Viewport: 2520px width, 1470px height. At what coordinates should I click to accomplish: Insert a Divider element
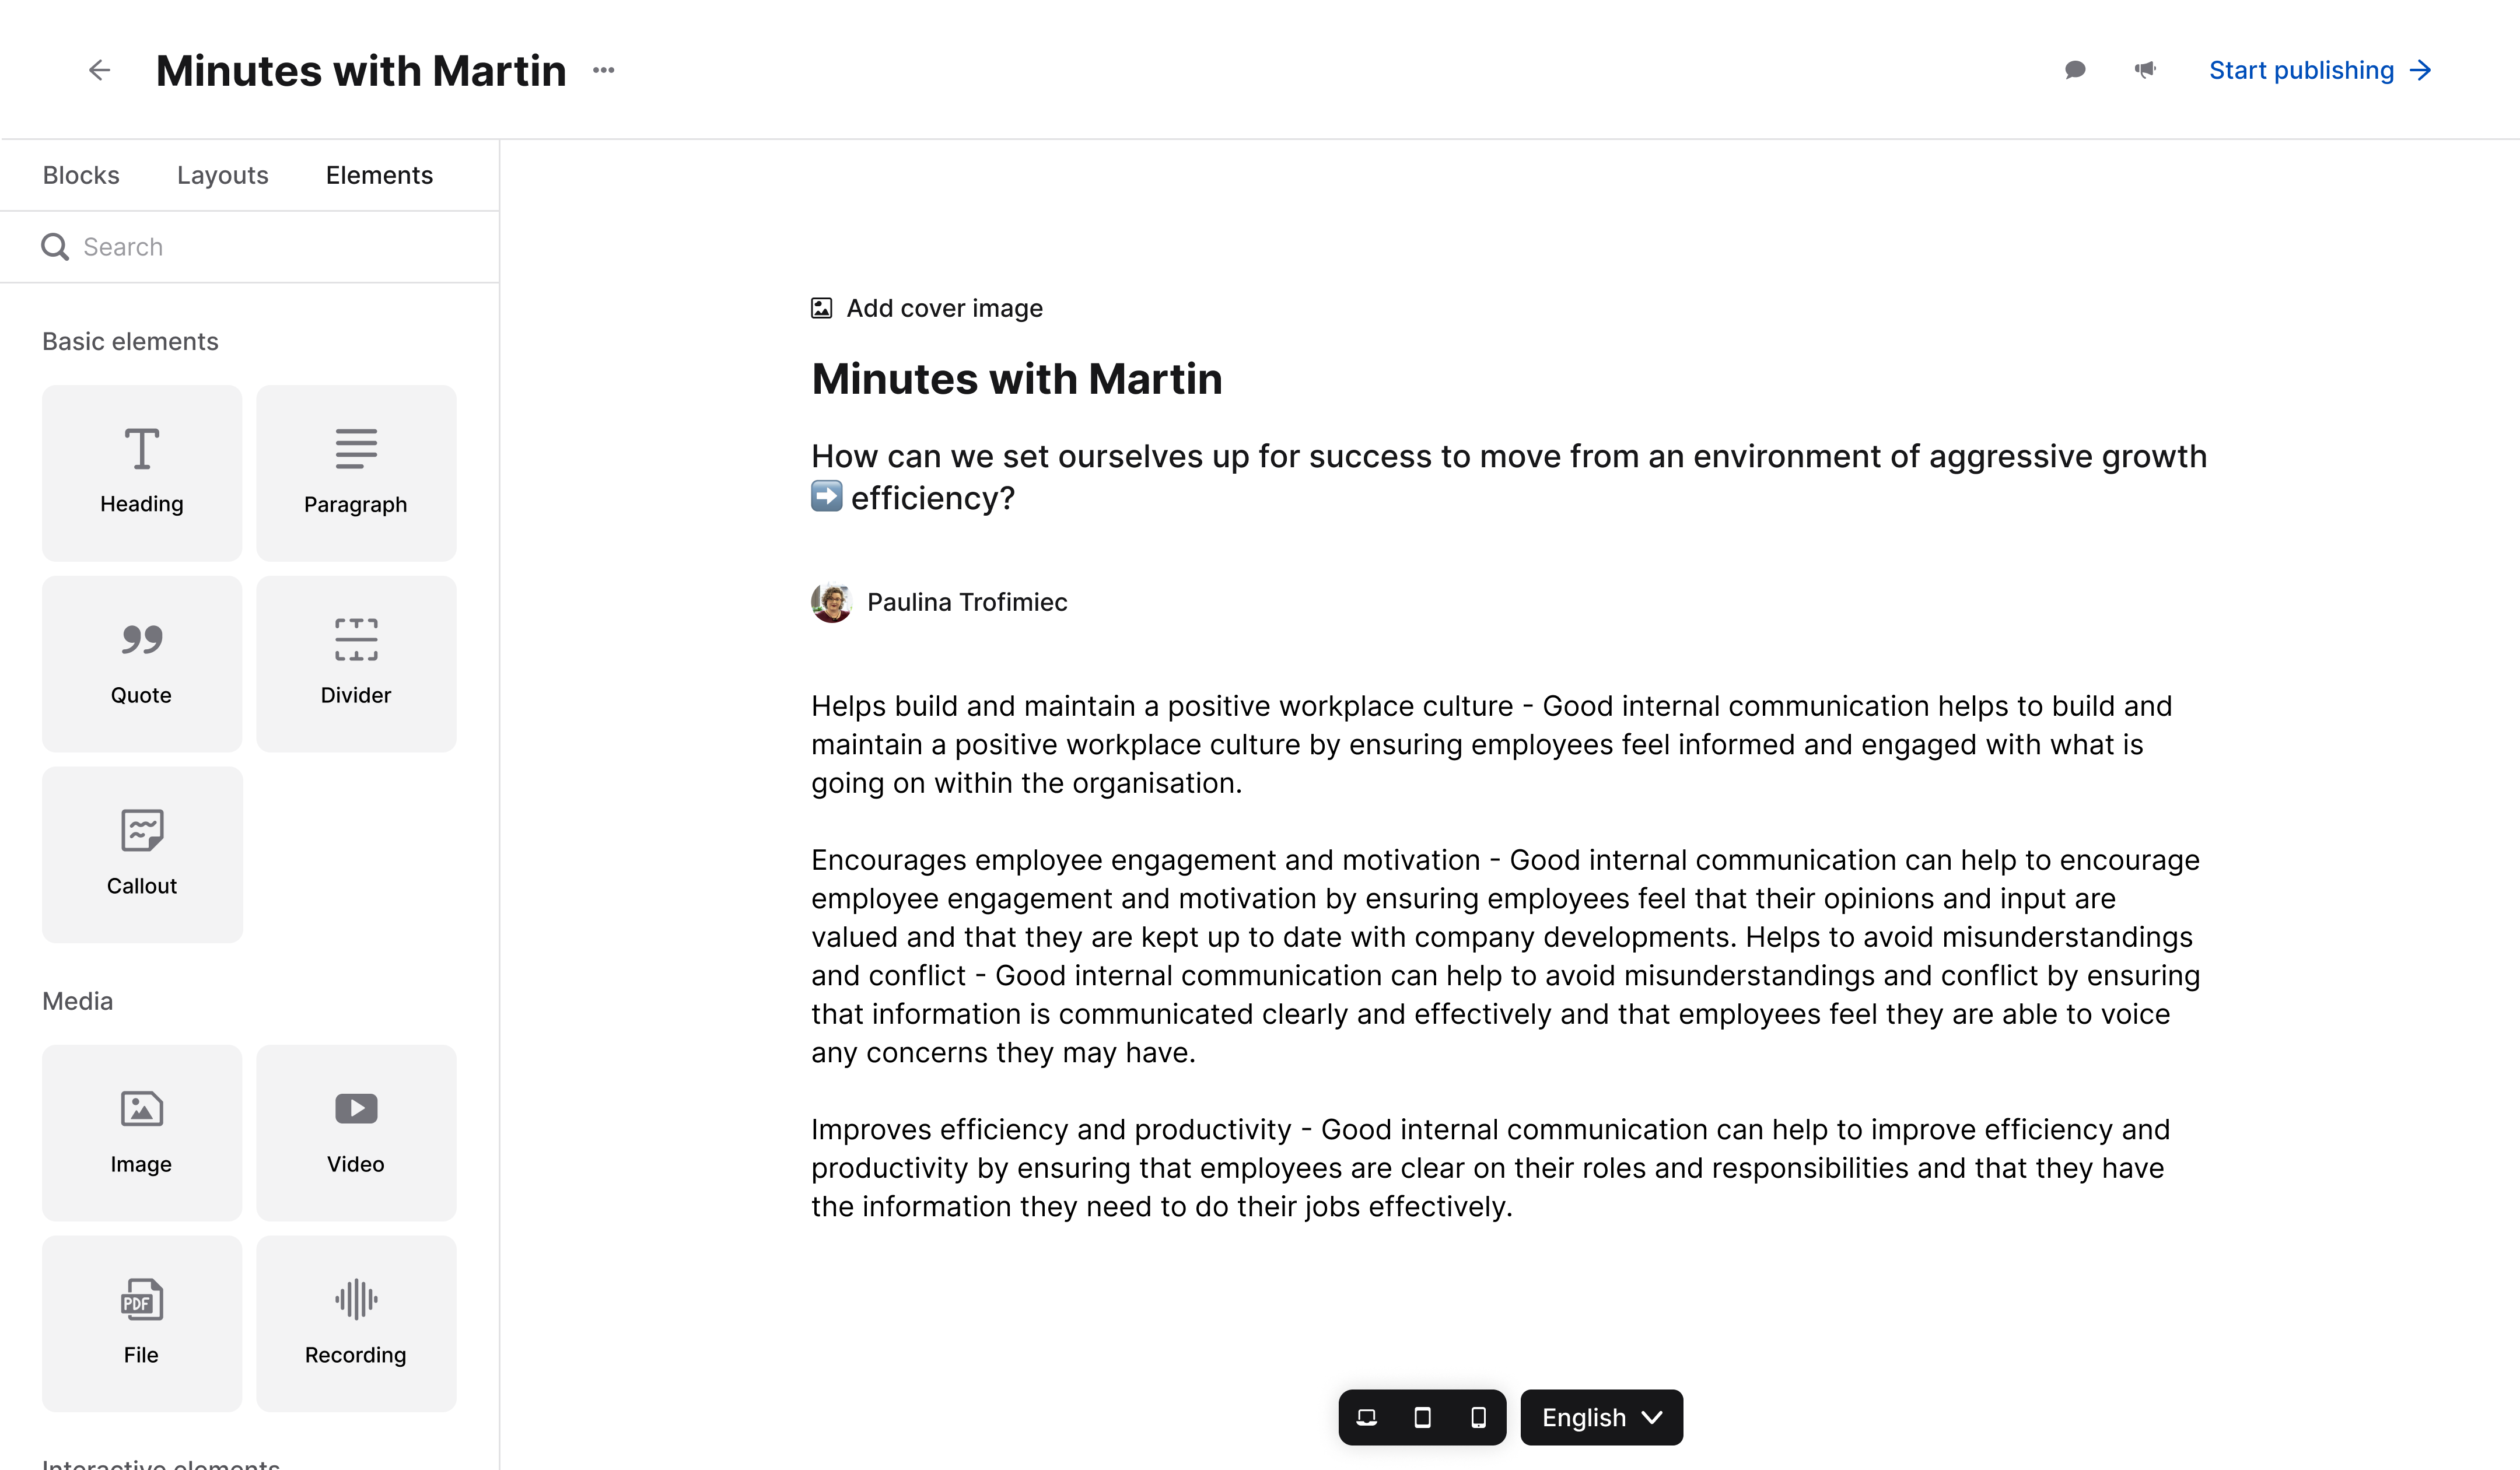355,663
